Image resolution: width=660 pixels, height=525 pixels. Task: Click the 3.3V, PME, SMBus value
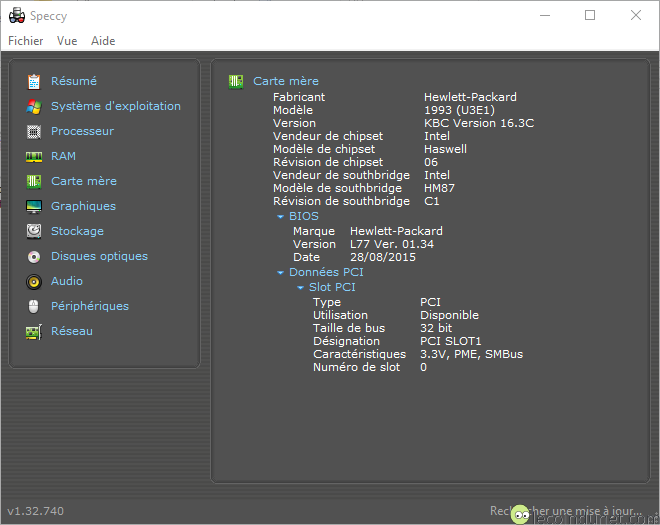(x=471, y=354)
